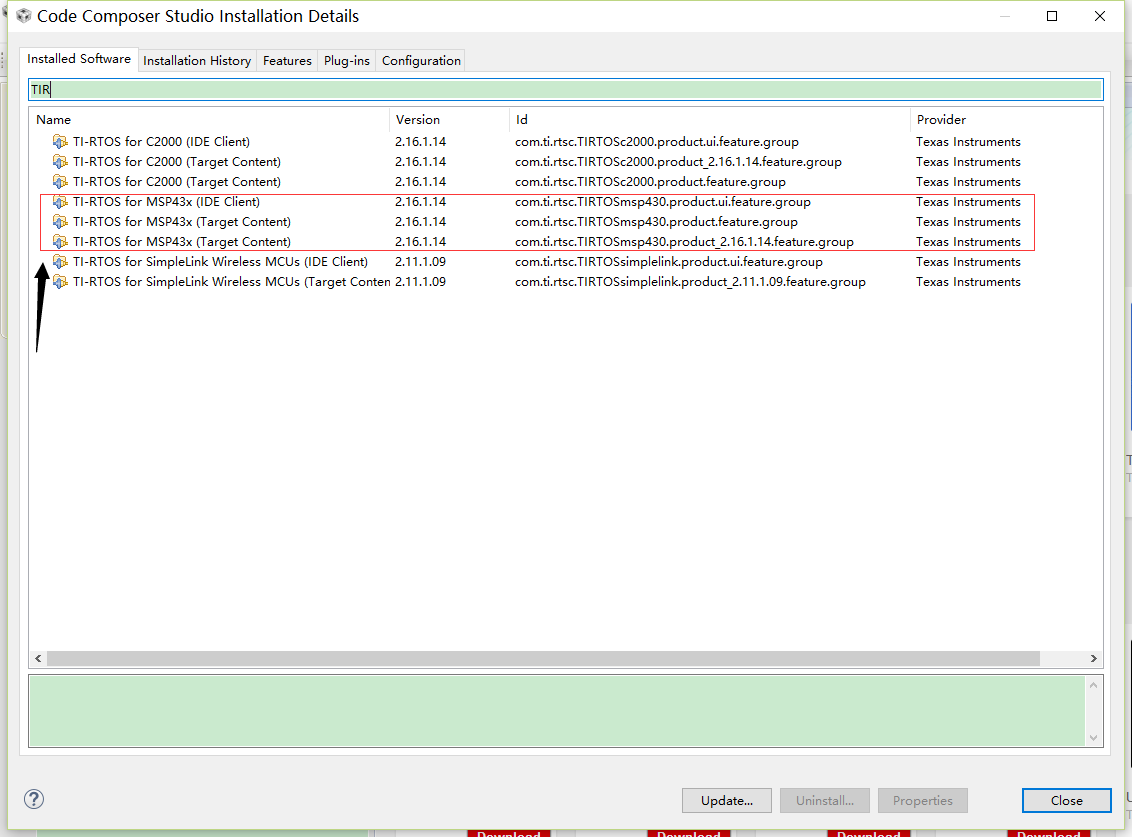Maximize the Installation Details window
The width and height of the screenshot is (1132, 837).
tap(1052, 16)
